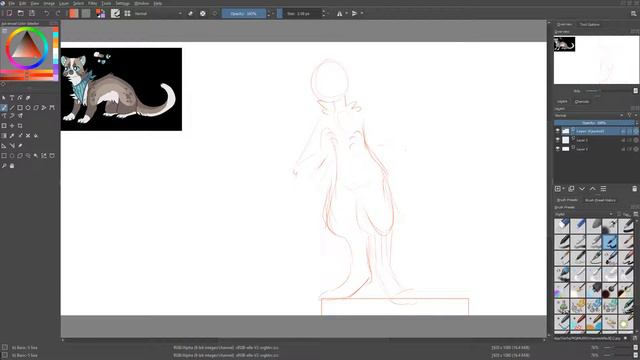Undo the last action
This screenshot has width=640, height=360.
click(x=47, y=13)
